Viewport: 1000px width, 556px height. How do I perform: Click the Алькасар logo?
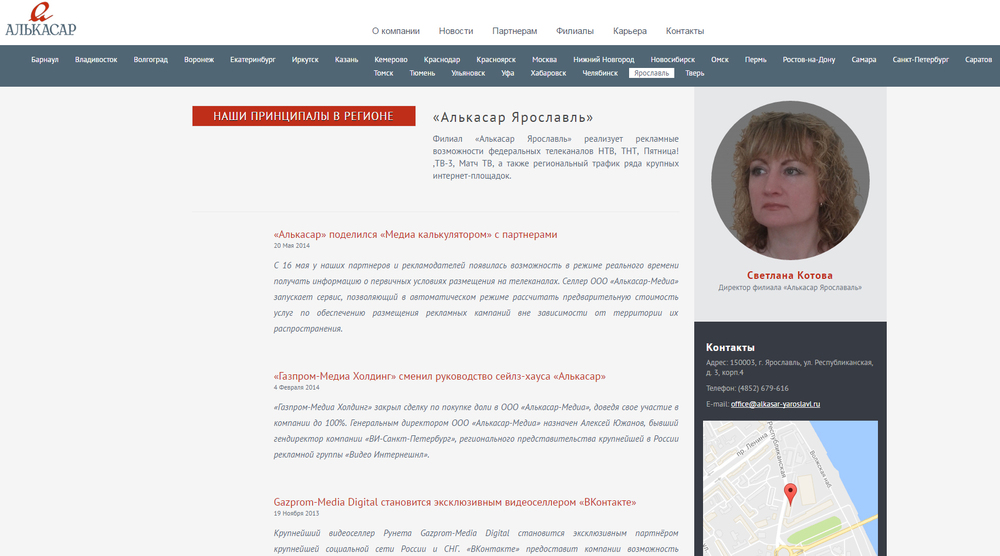(40, 20)
